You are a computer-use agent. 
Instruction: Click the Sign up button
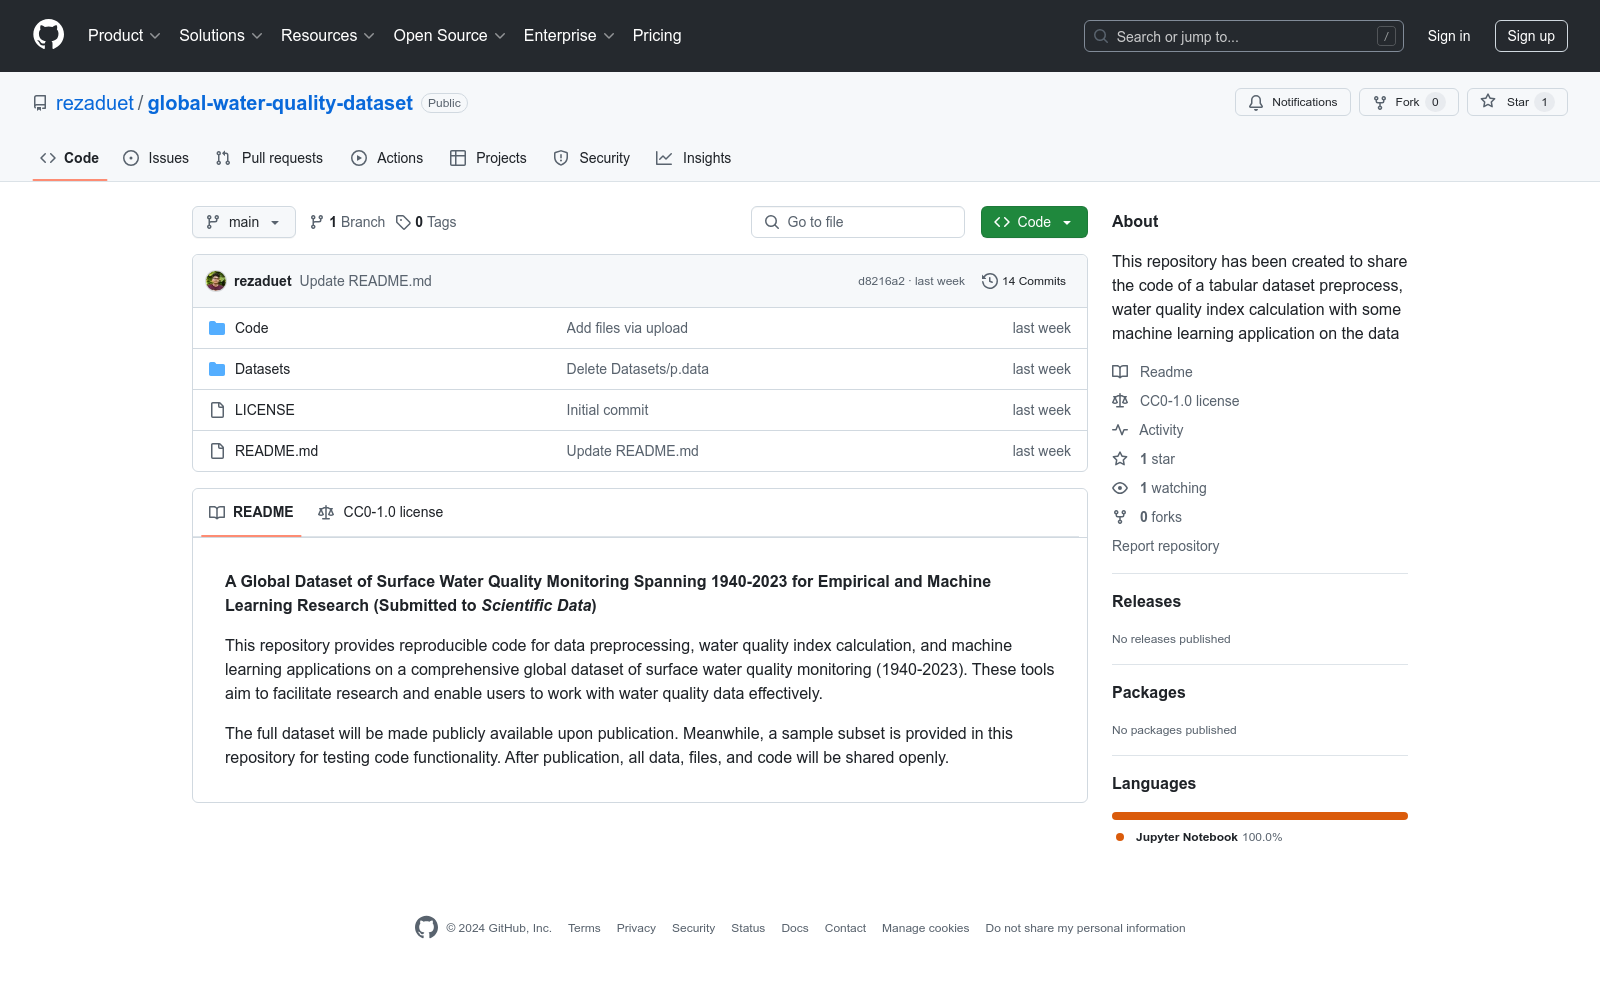[1530, 36]
